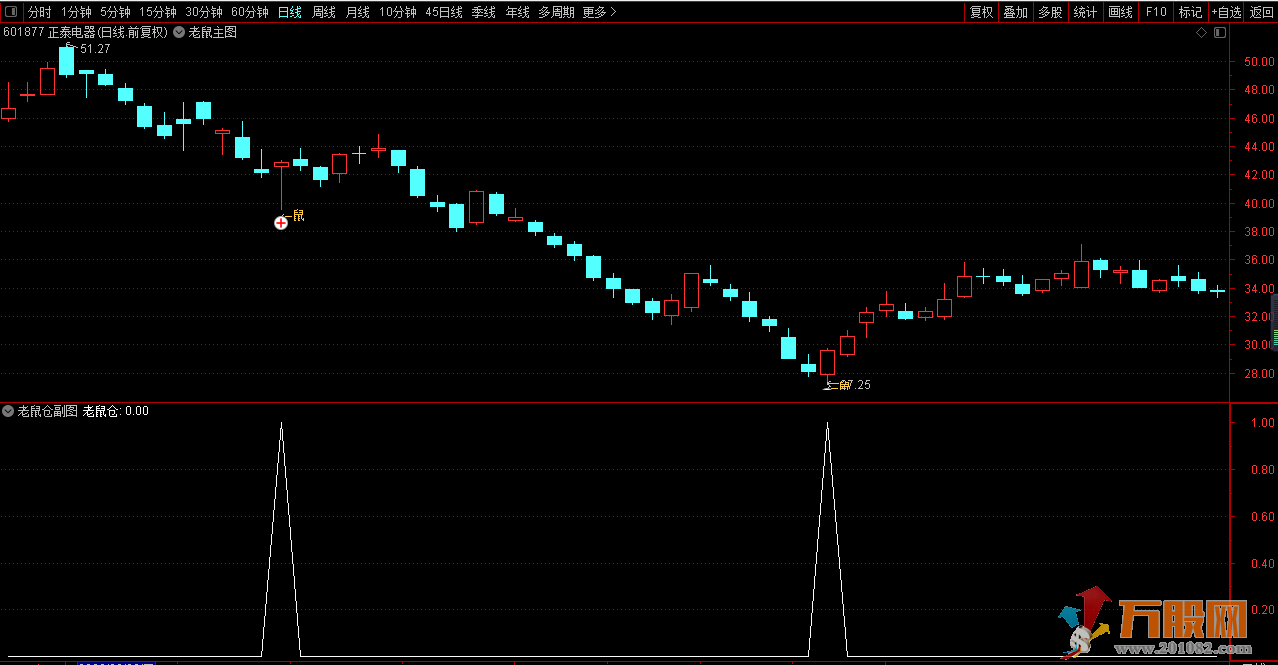Click the diamond icon at chart top-right
Viewport: 1278px width, 665px height.
point(1201,32)
